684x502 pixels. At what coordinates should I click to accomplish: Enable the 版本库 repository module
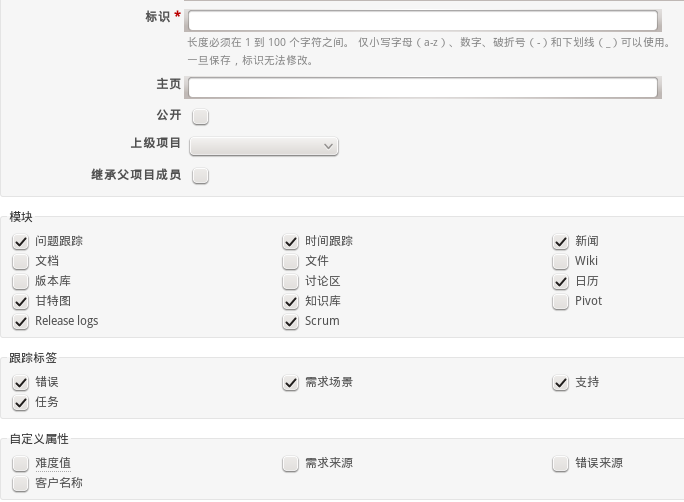click(x=21, y=281)
